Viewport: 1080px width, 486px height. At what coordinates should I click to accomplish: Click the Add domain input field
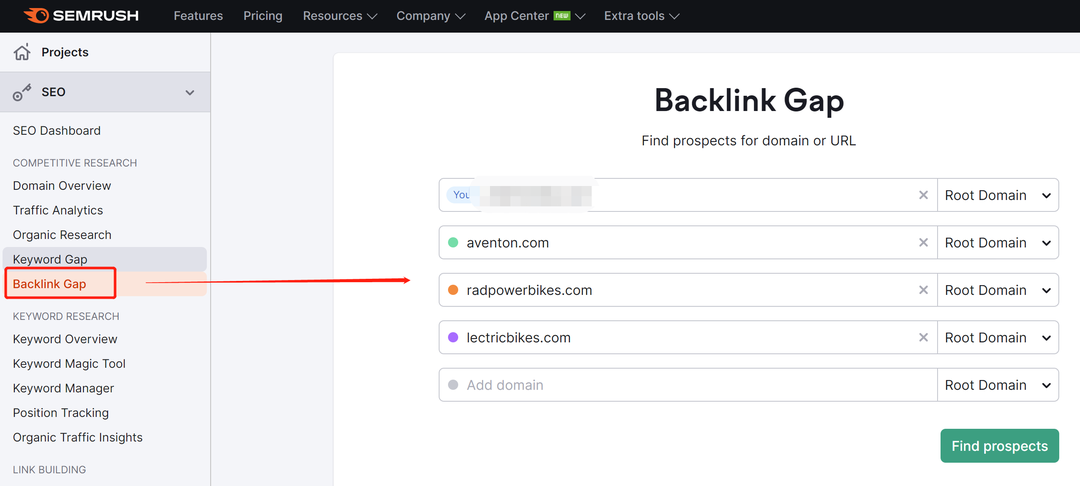point(688,385)
